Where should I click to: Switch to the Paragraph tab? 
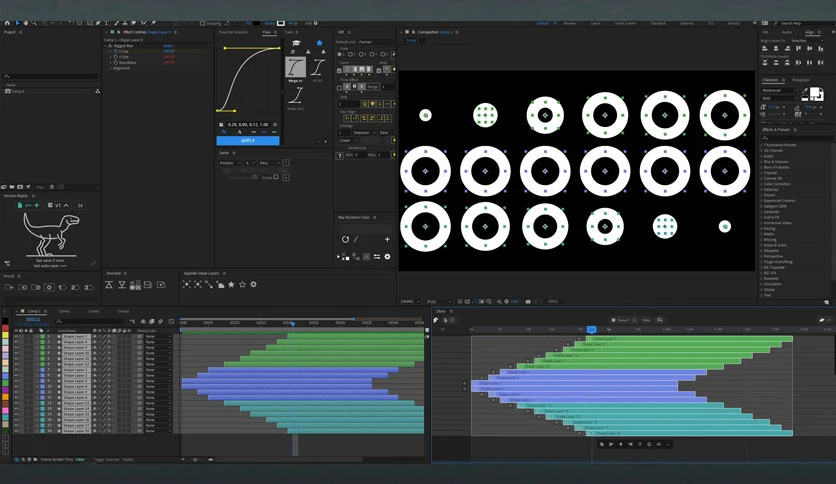[801, 79]
